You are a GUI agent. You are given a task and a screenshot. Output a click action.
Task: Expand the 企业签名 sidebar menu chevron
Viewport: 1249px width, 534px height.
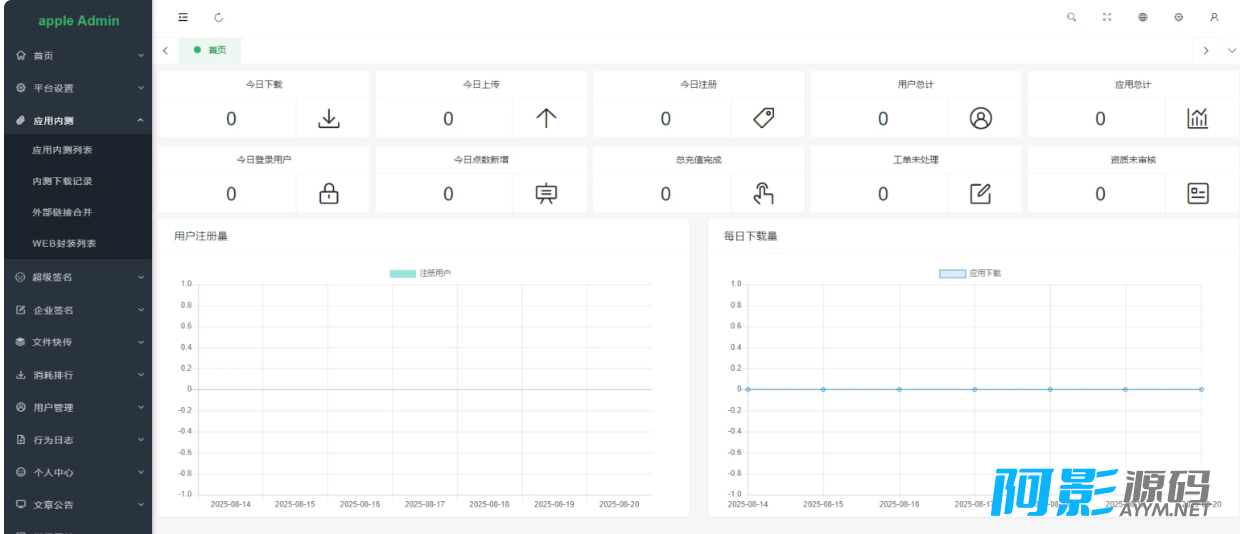pyautogui.click(x=141, y=310)
